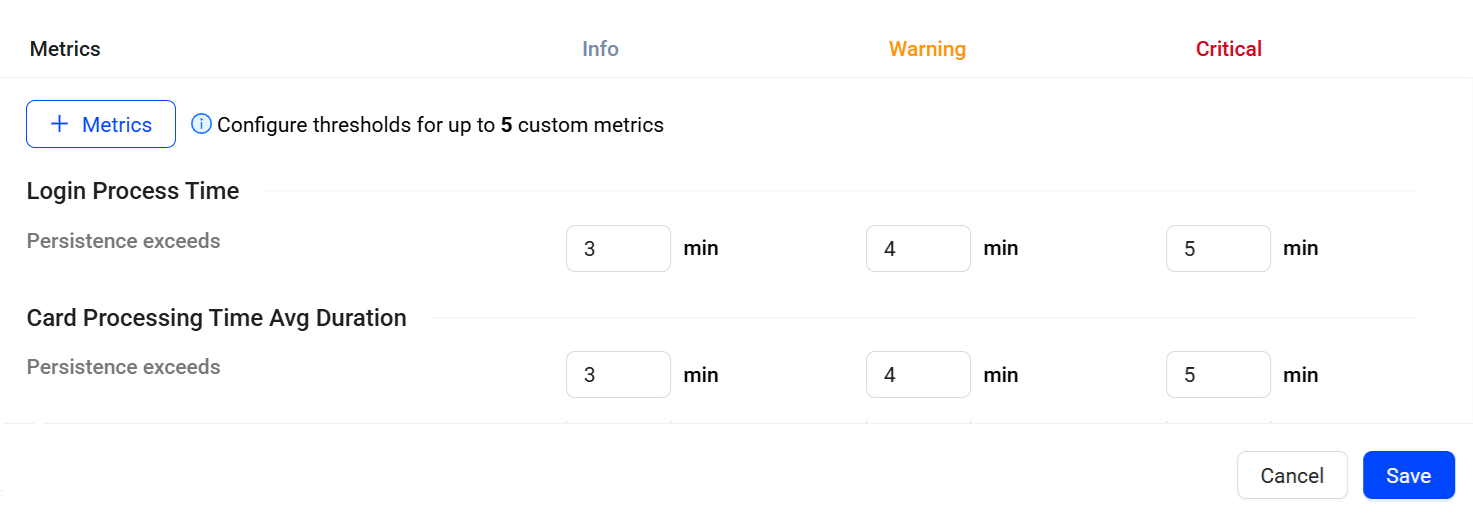This screenshot has height=521, width=1473.
Task: Click Persistence exceeds label under Card Processing Time
Action: 123,367
